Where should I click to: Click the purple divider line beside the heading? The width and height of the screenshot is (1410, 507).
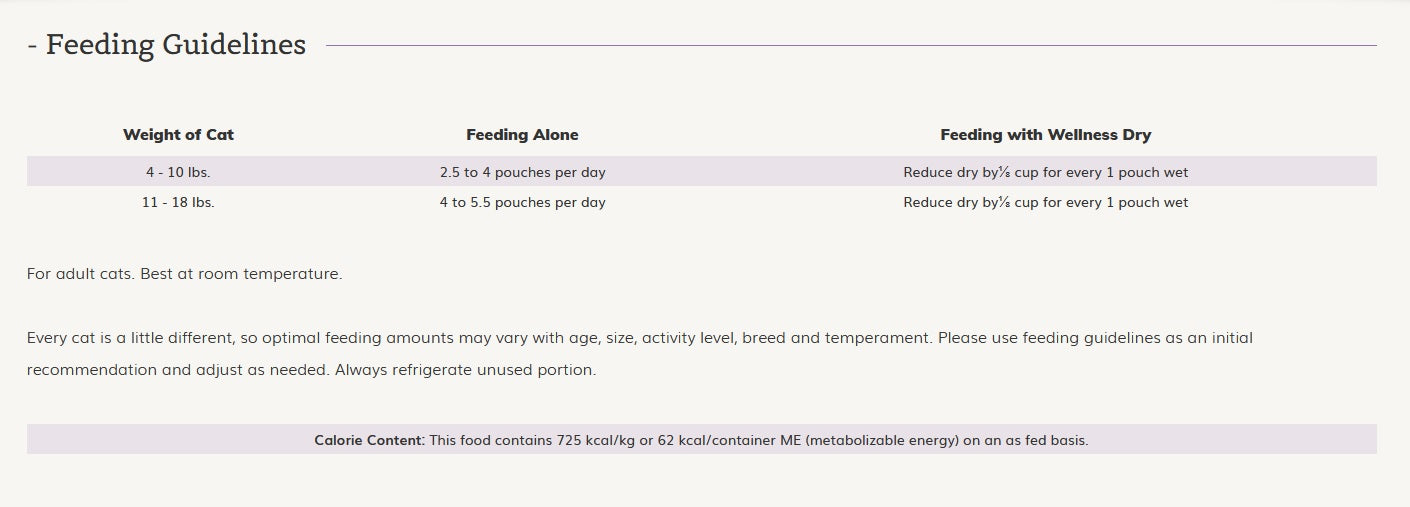pyautogui.click(x=851, y=45)
